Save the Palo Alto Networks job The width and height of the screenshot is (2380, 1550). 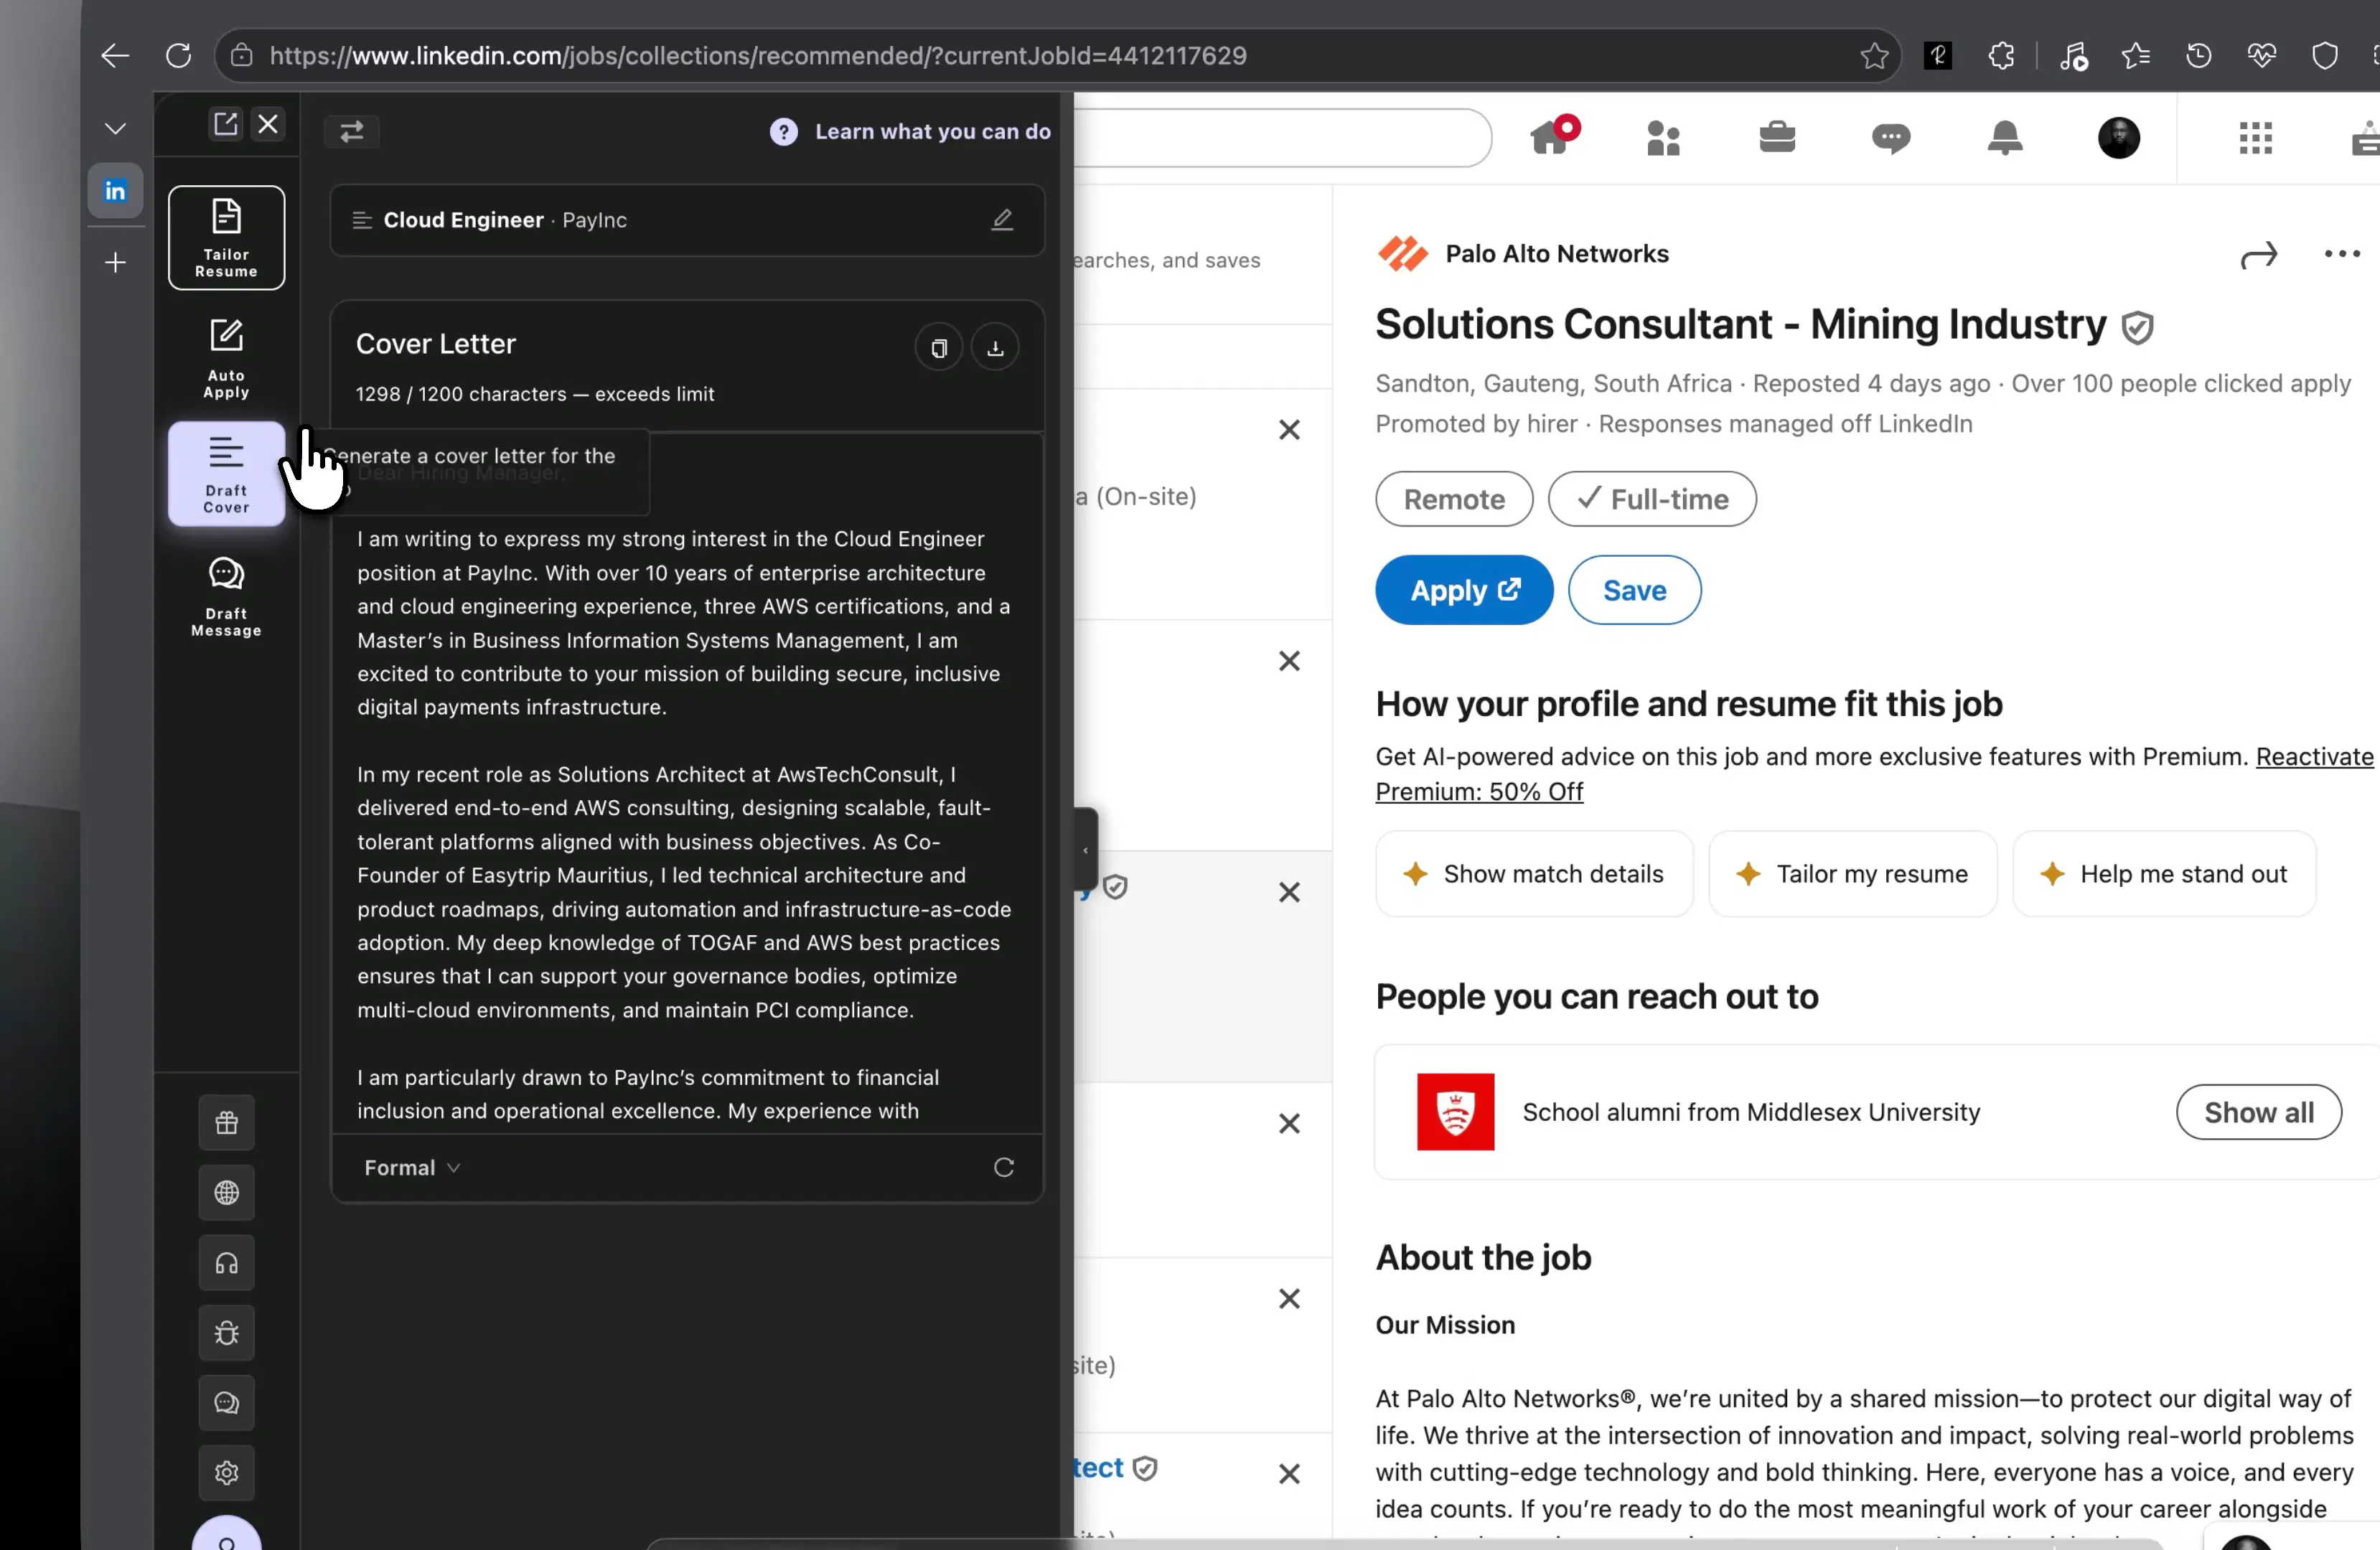[1634, 591]
